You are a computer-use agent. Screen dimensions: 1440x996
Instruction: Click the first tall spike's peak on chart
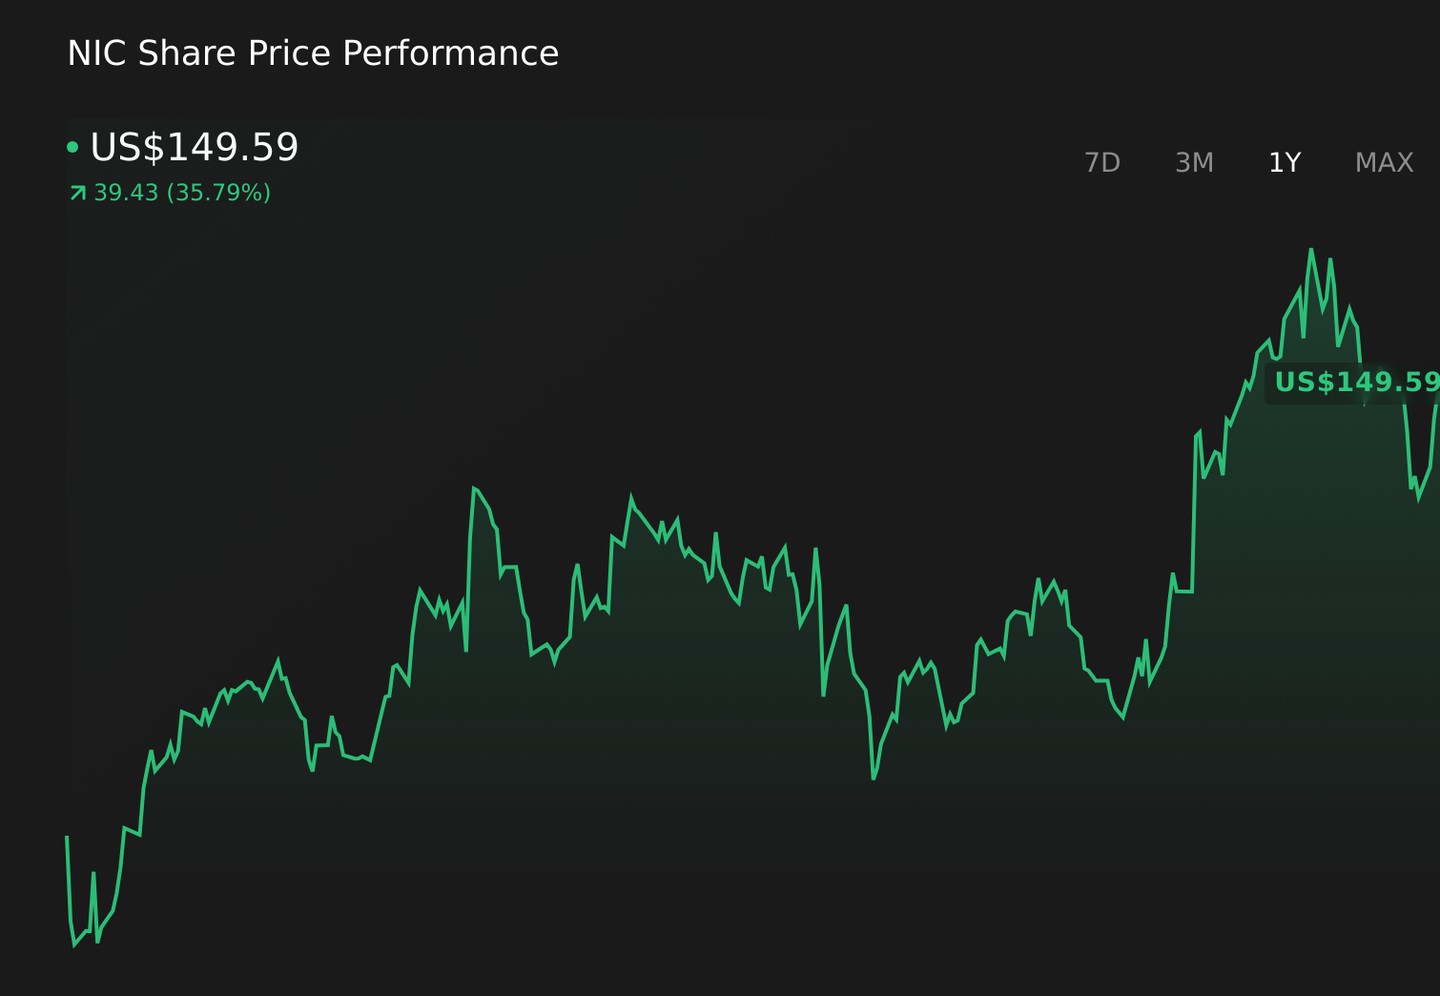(x=474, y=488)
